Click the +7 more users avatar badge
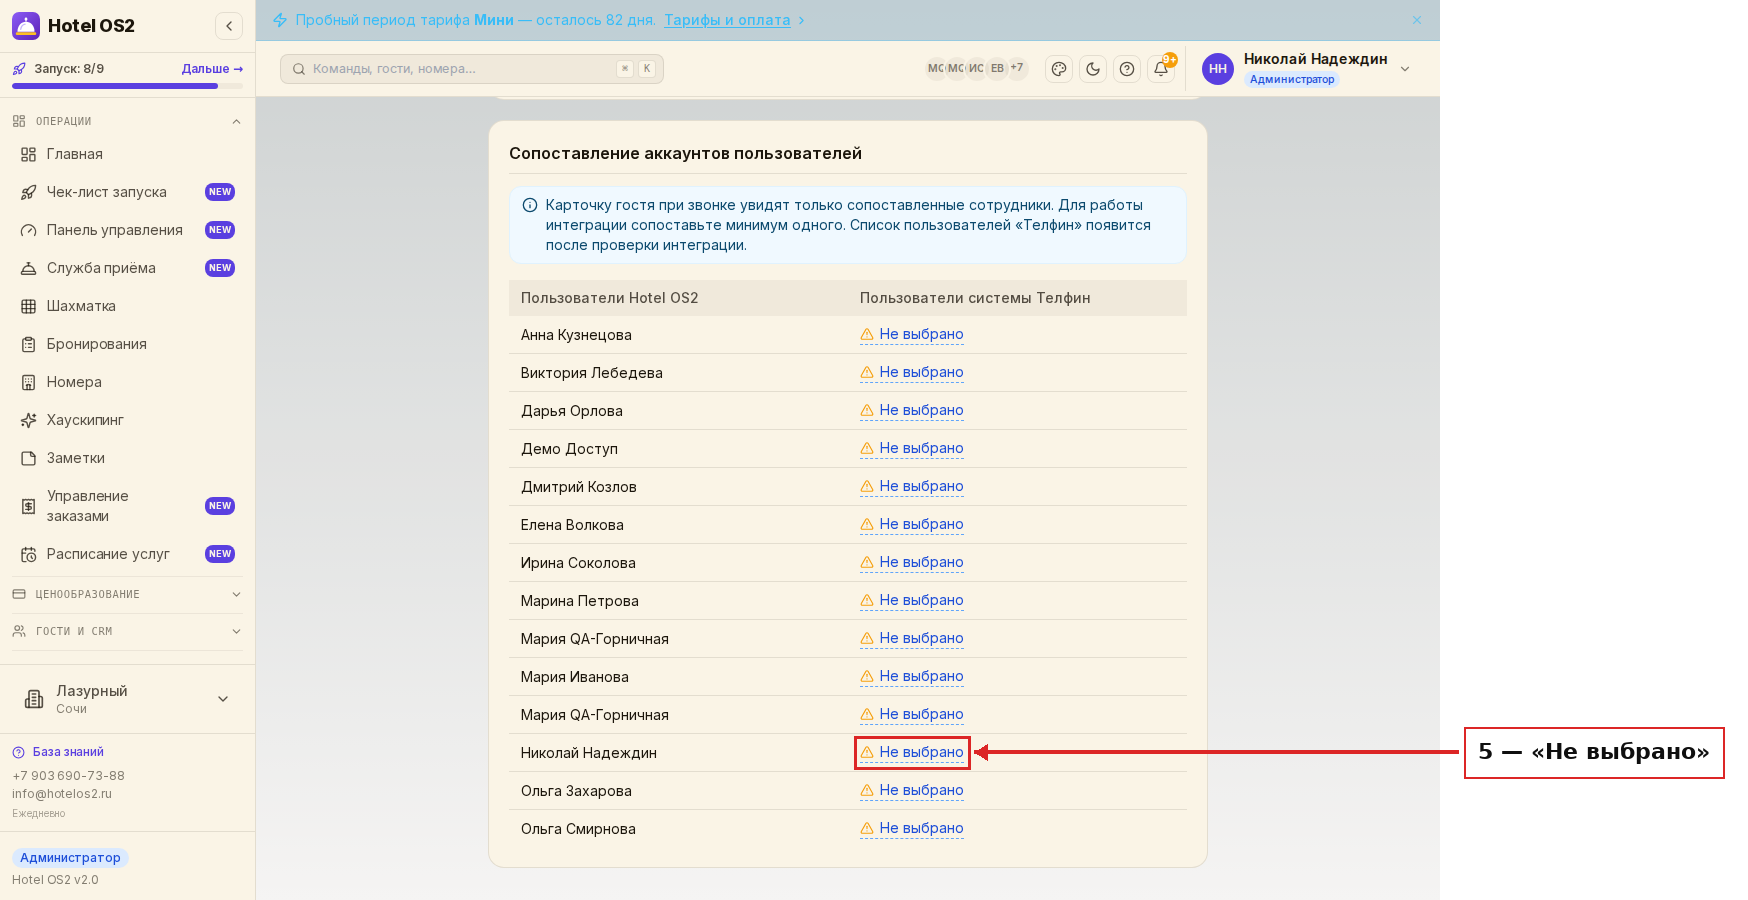1748x900 pixels. click(1017, 69)
